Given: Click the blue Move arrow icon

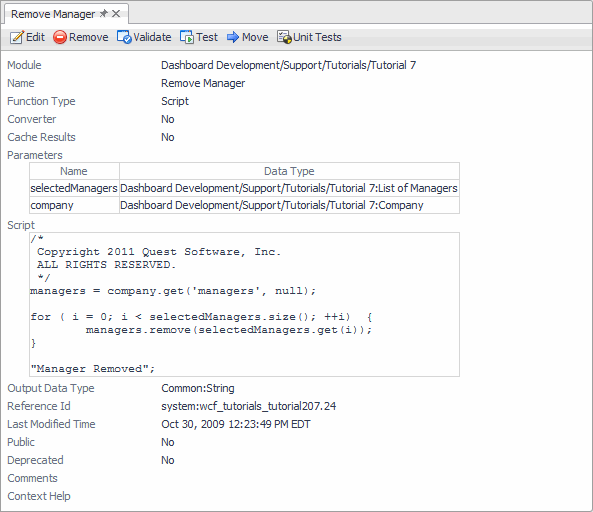Looking at the screenshot, I should coord(233,37).
